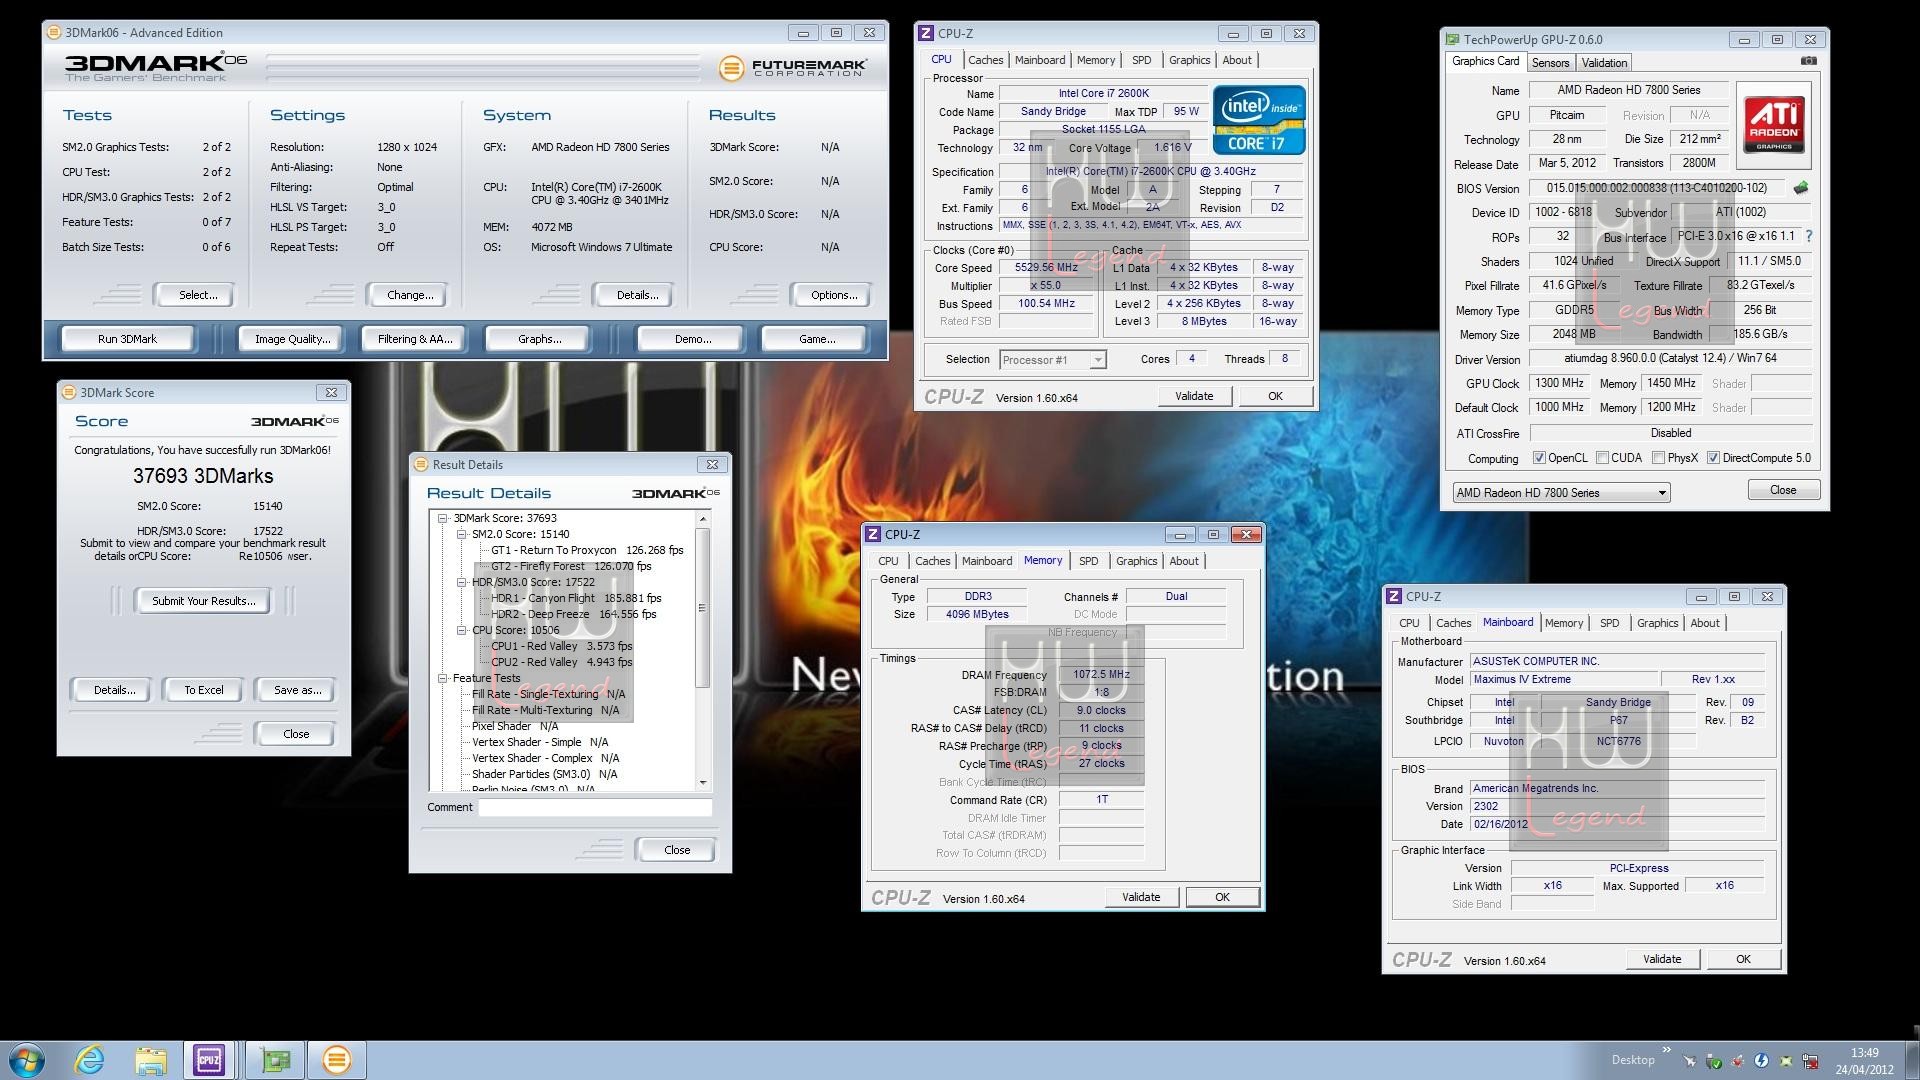The height and width of the screenshot is (1080, 1920).
Task: Click the Result Details scrollbar down arrow
Action: click(x=703, y=783)
